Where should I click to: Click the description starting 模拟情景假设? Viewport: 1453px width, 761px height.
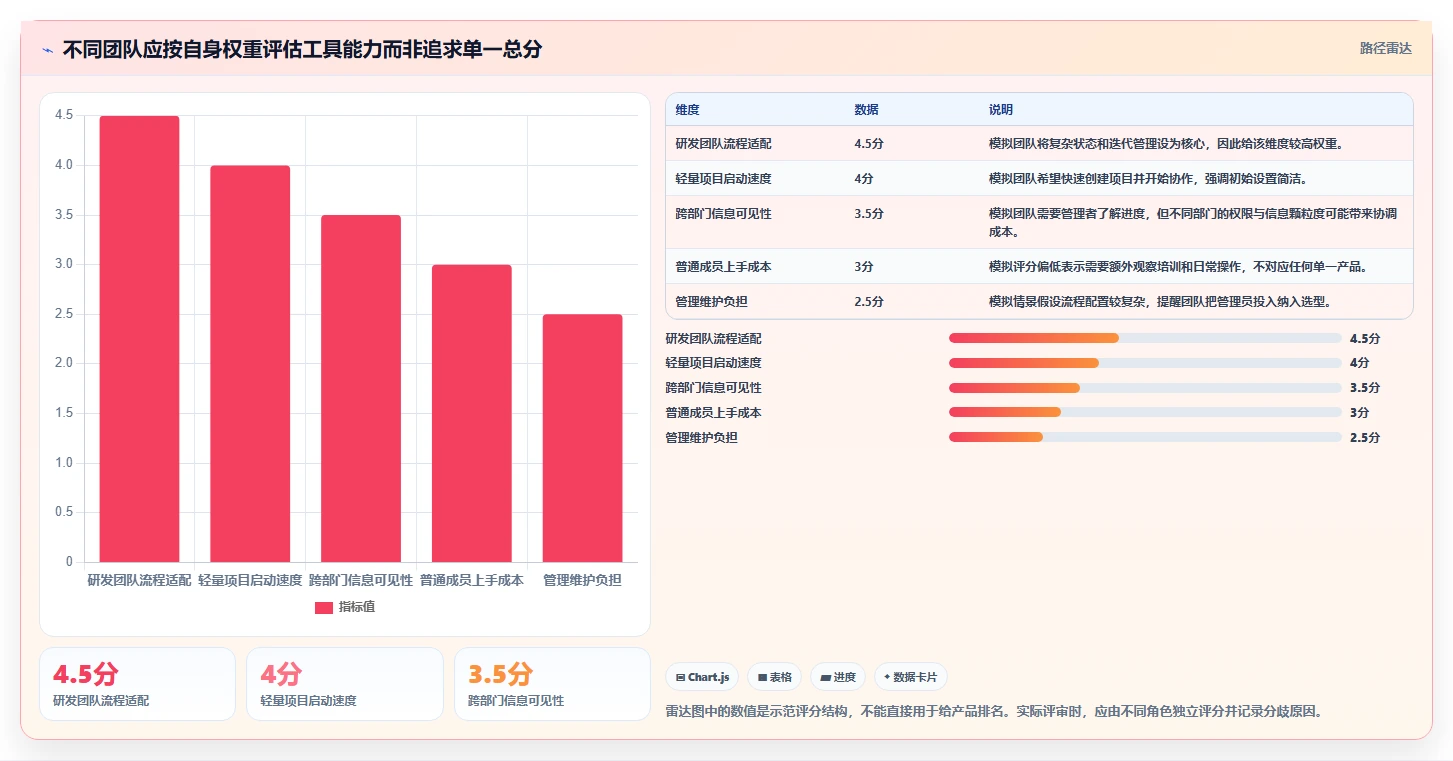(1160, 302)
